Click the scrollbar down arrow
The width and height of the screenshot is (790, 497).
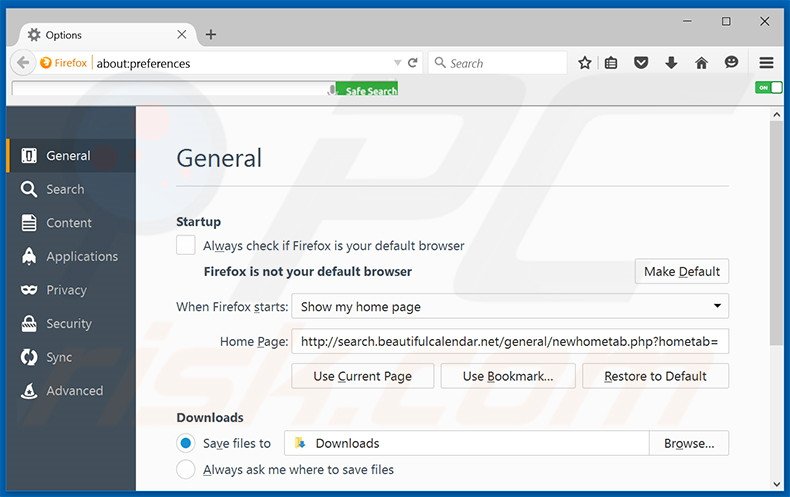click(776, 484)
